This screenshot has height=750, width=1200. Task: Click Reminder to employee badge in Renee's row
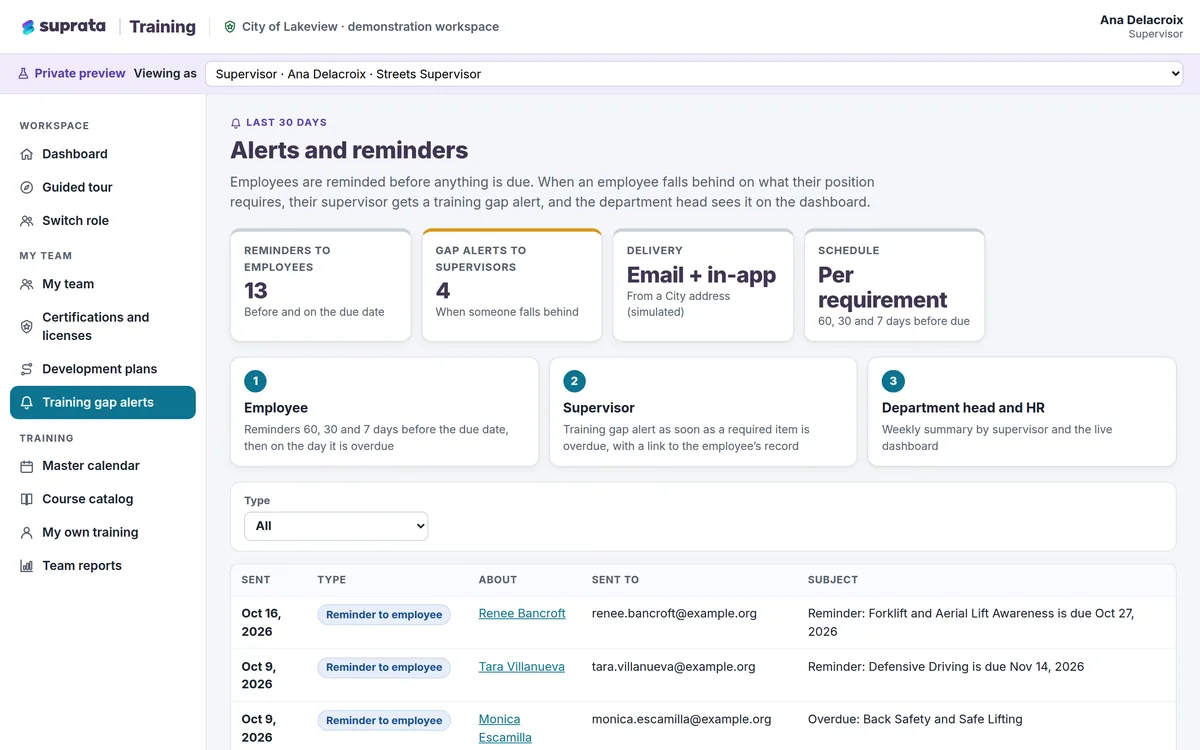(384, 615)
